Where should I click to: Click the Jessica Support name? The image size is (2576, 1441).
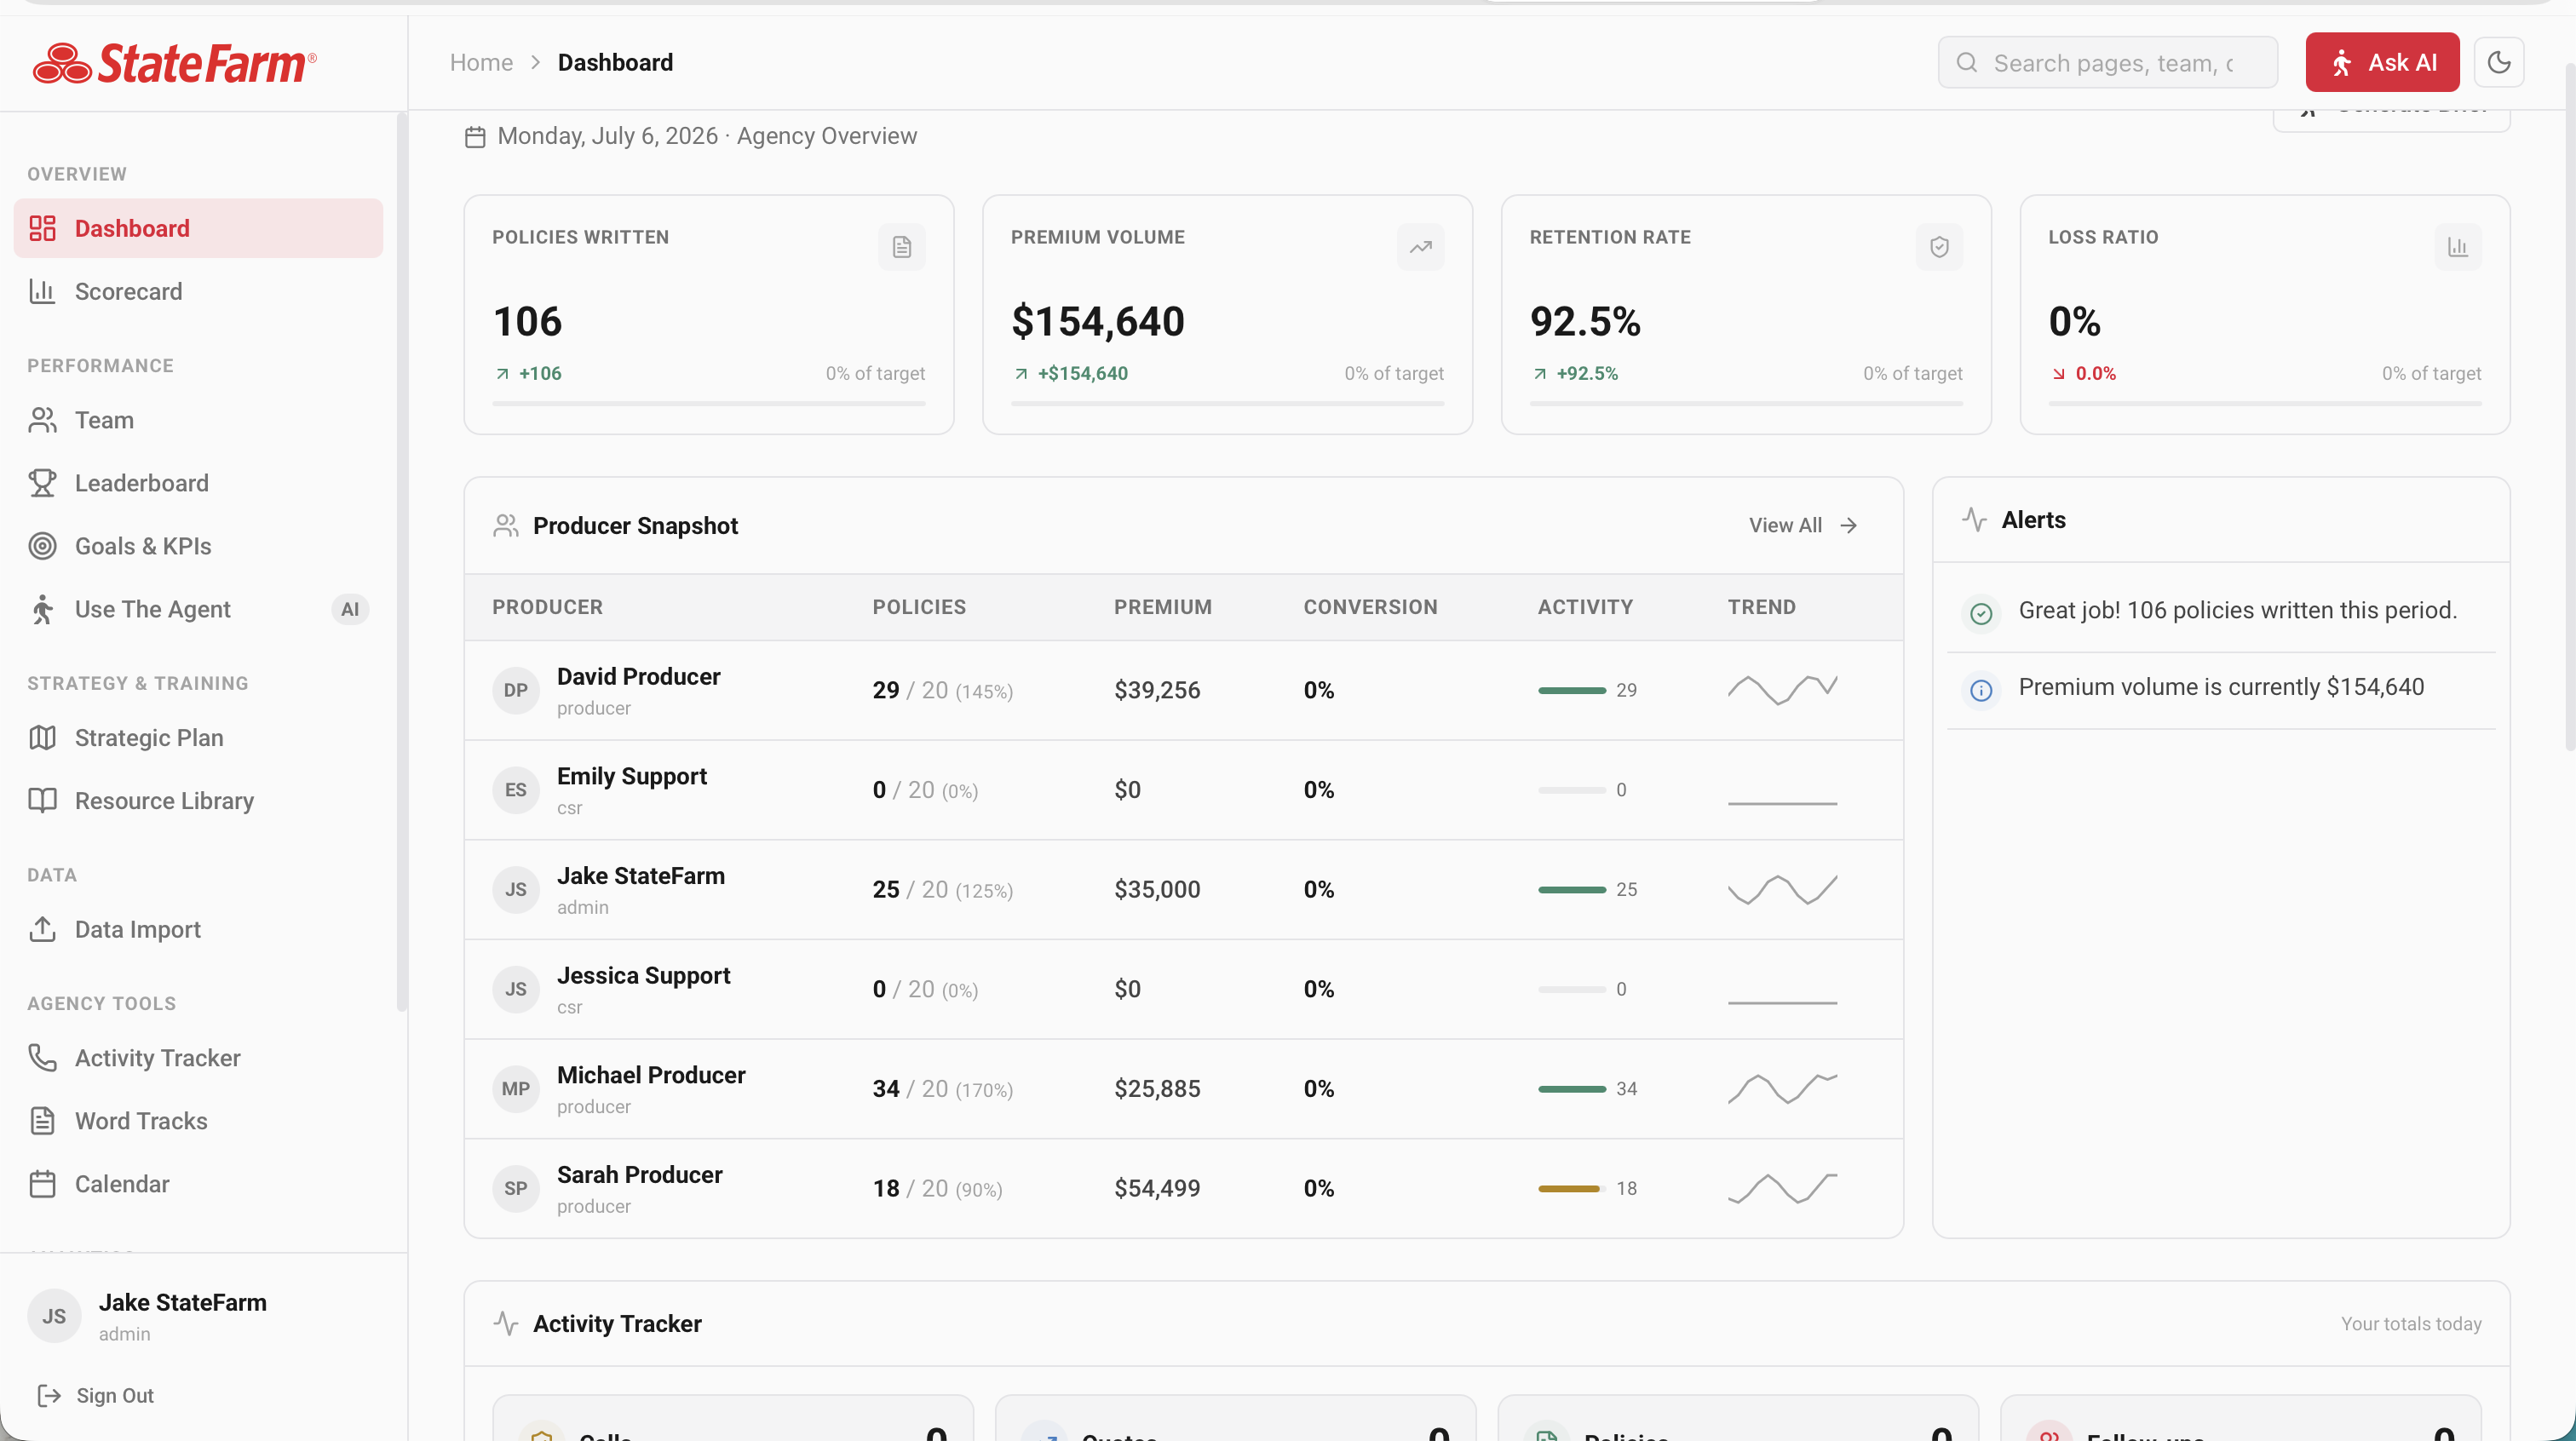643,975
